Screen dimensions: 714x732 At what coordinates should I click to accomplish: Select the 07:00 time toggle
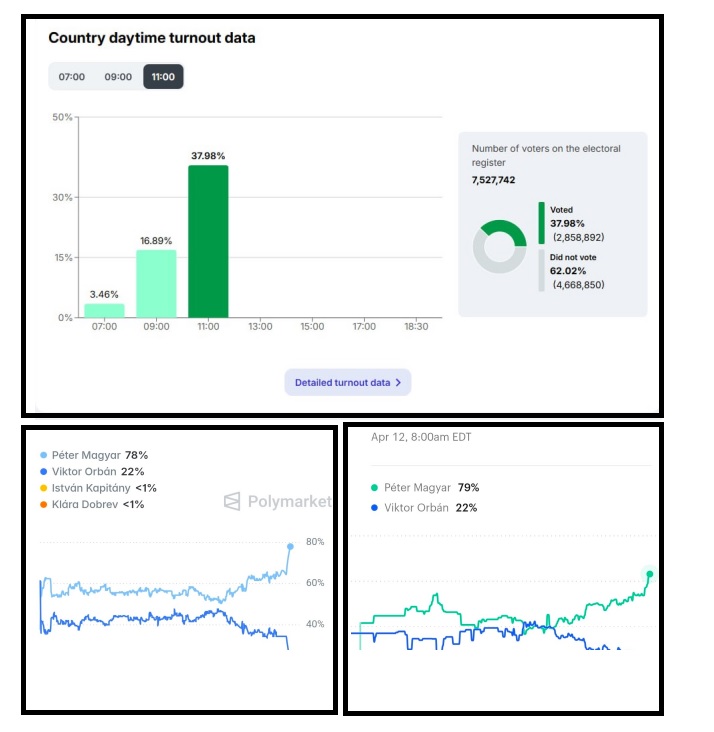point(72,77)
